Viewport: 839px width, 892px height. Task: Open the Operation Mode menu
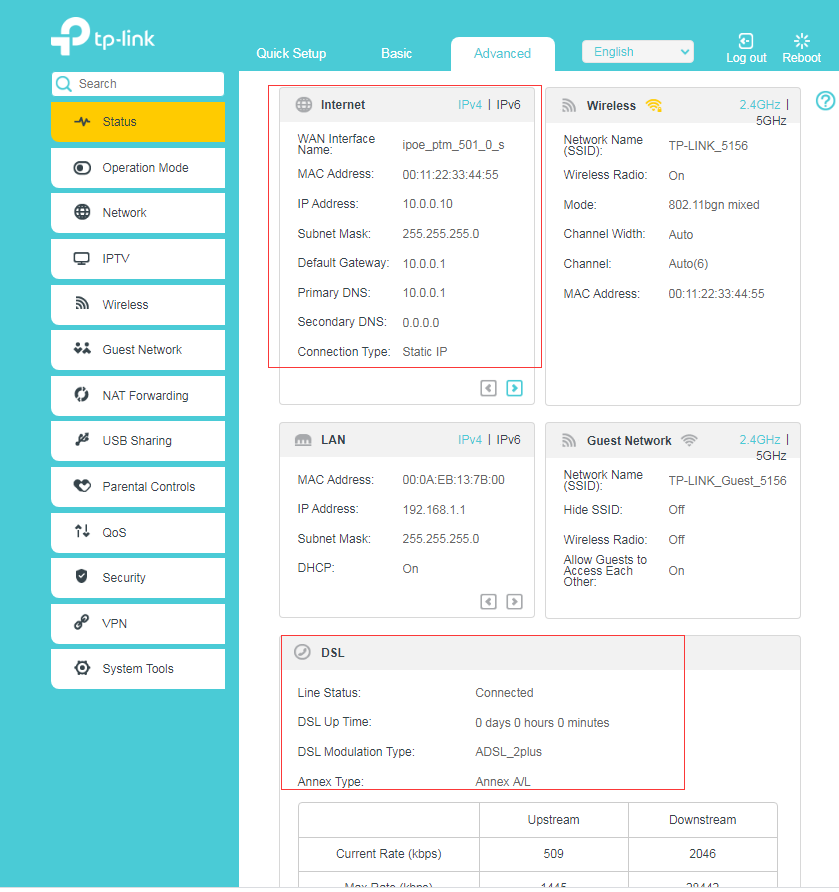(138, 168)
